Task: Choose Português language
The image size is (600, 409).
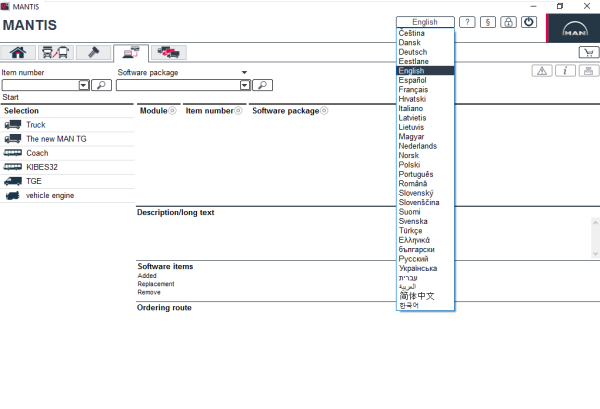Action: 425,174
